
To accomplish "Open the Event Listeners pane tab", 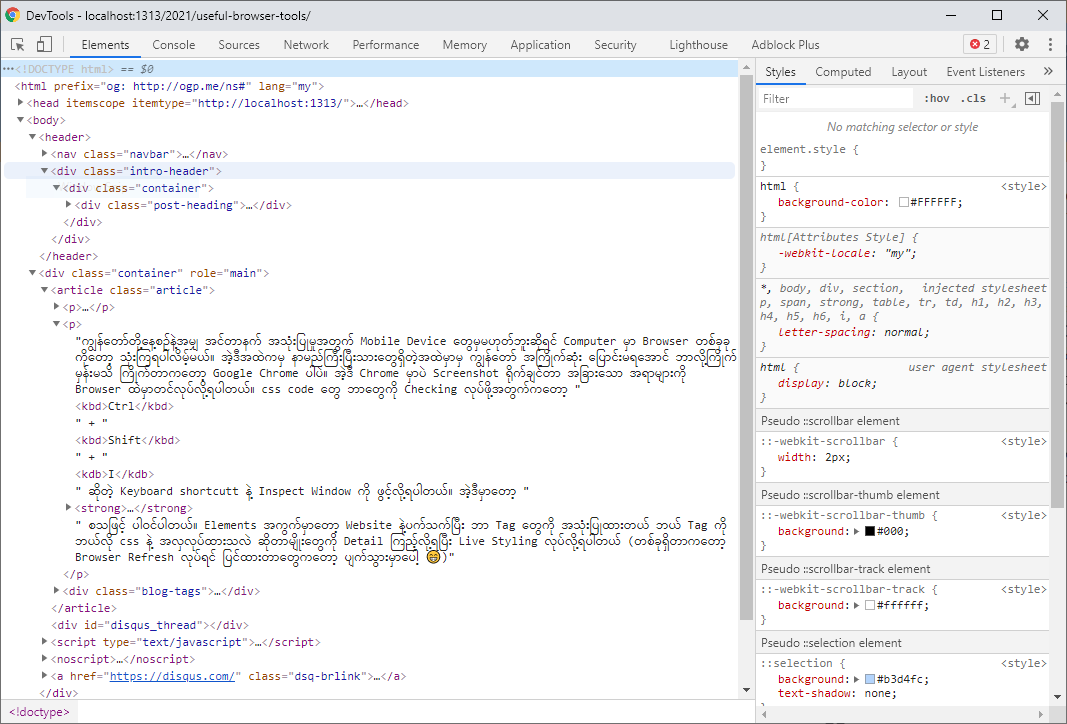I will pyautogui.click(x=985, y=71).
